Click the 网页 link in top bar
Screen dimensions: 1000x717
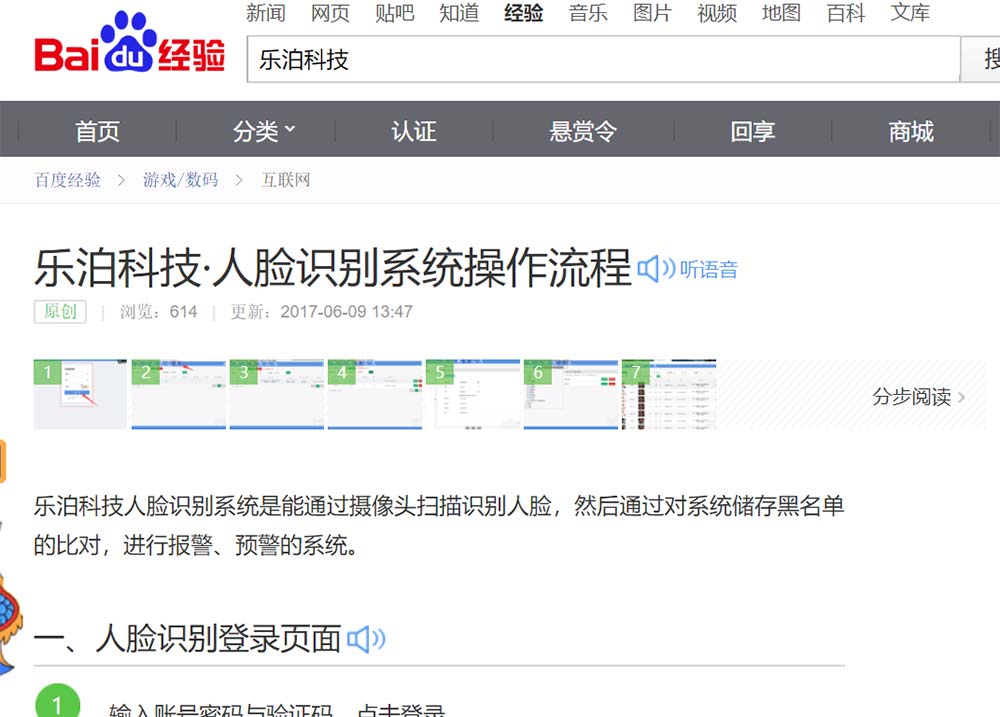330,13
